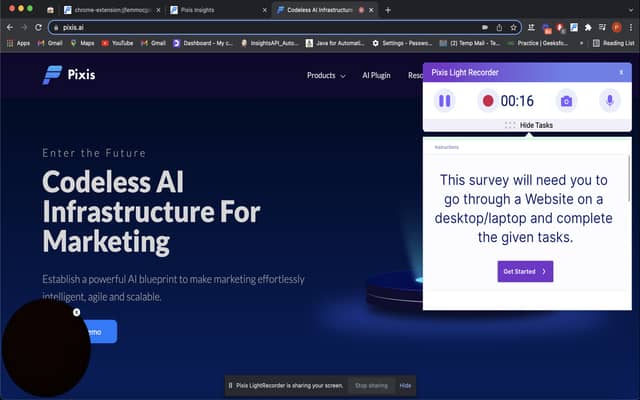Click the Pixis logo
640x400 pixels.
(71, 75)
